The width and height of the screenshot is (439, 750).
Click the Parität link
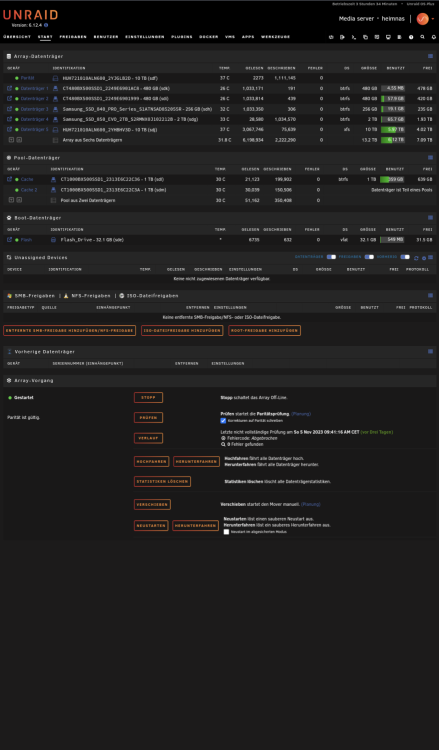pyautogui.click(x=27, y=78)
